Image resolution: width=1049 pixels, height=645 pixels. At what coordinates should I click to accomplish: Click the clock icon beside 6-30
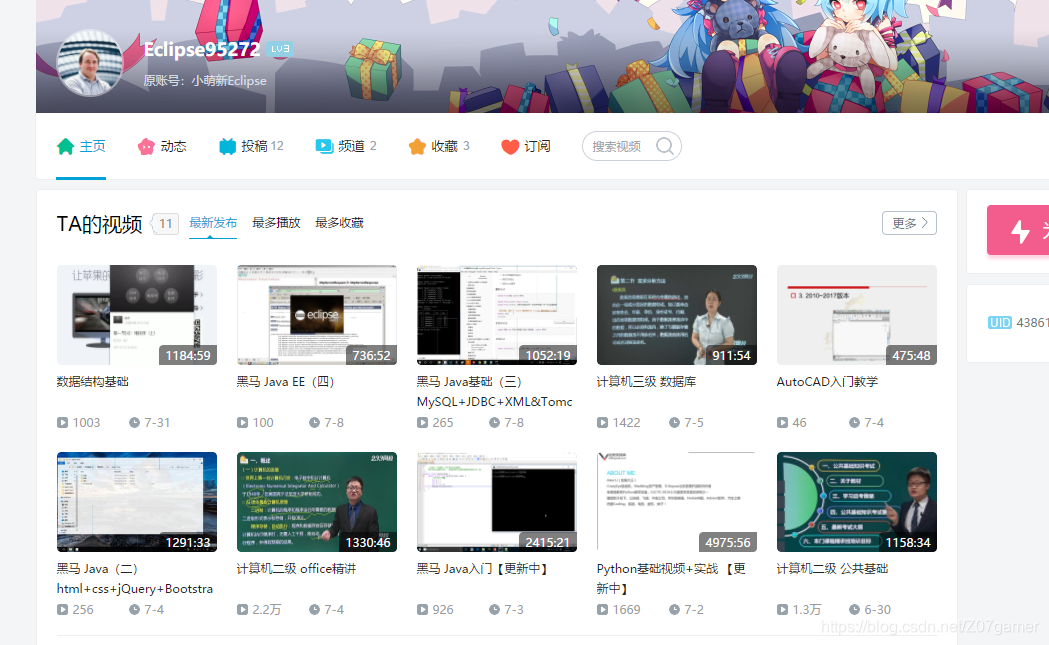(854, 610)
